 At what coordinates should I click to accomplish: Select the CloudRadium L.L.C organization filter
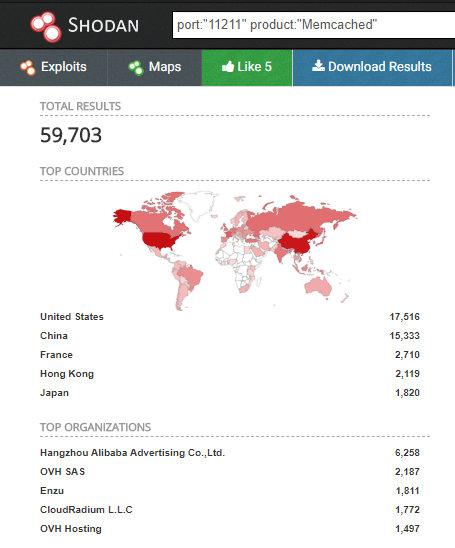(86, 510)
